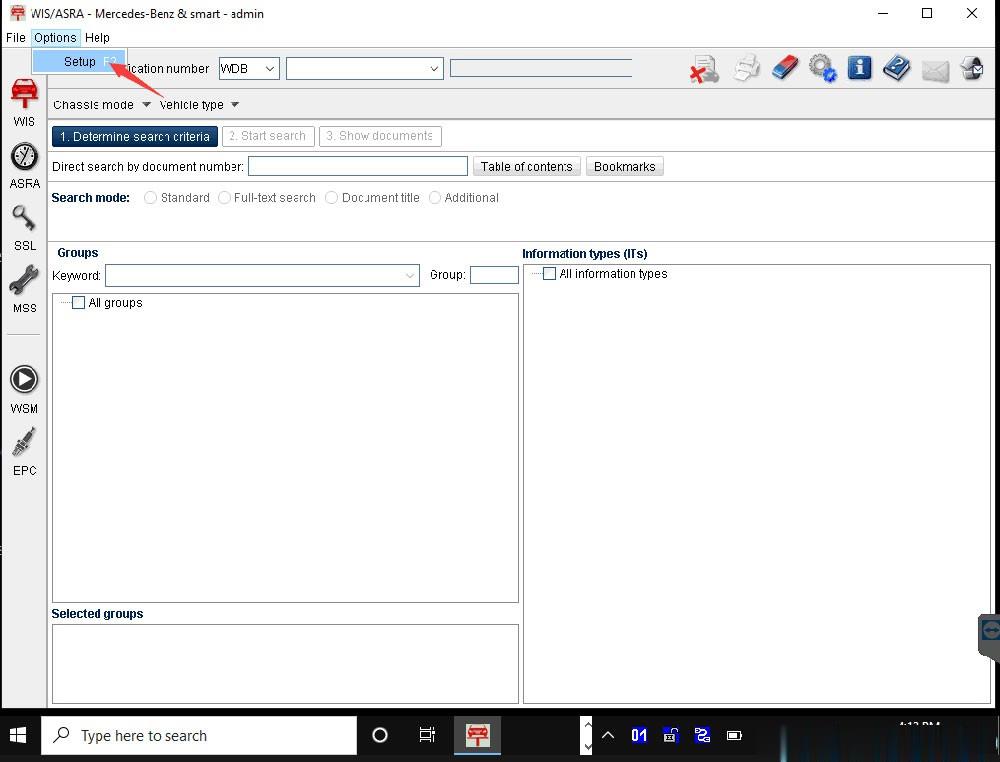The height and width of the screenshot is (762, 1000).
Task: Choose Setup from Options menu
Action: coord(79,62)
